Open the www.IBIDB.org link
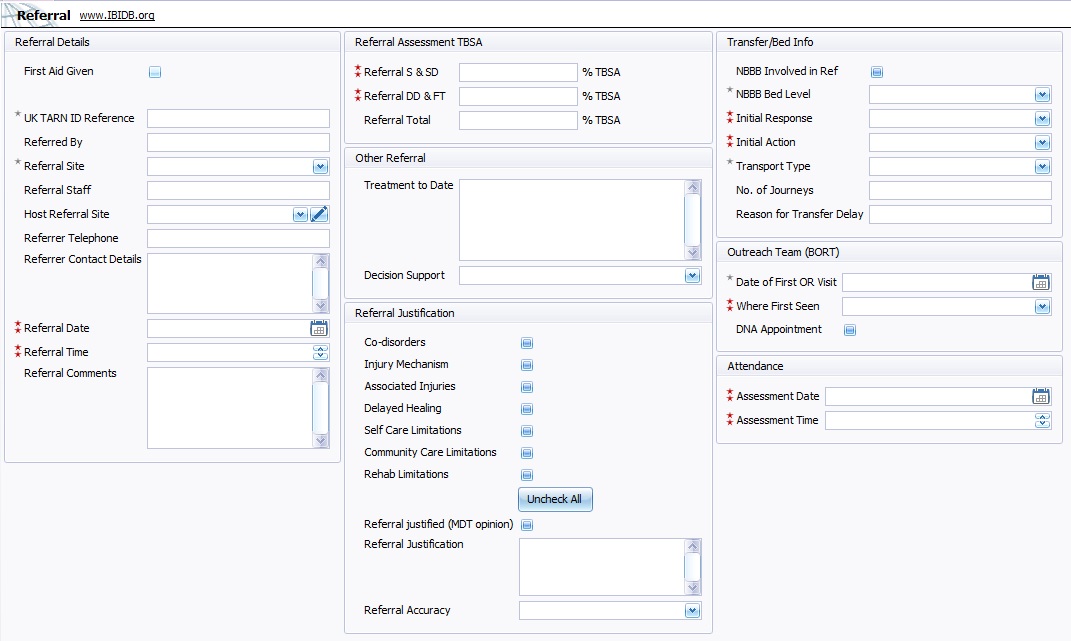The width and height of the screenshot is (1071, 641). click(x=117, y=16)
